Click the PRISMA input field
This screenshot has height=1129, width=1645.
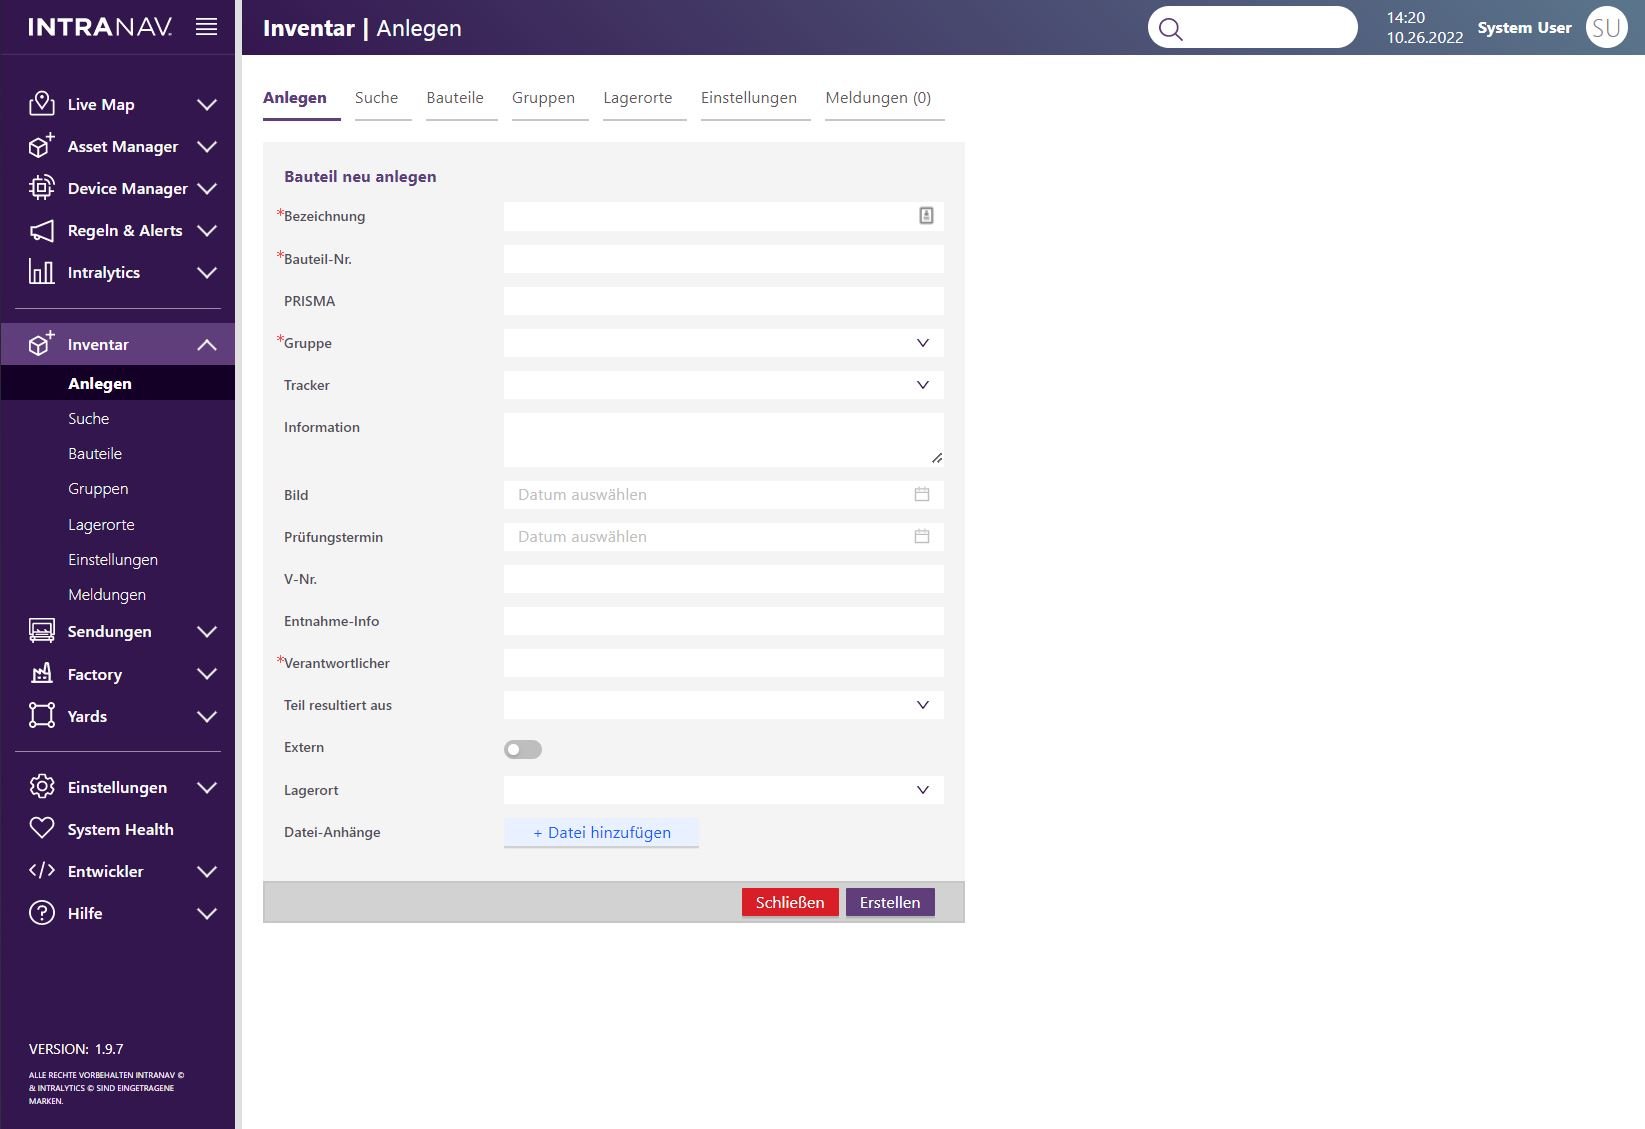click(723, 301)
